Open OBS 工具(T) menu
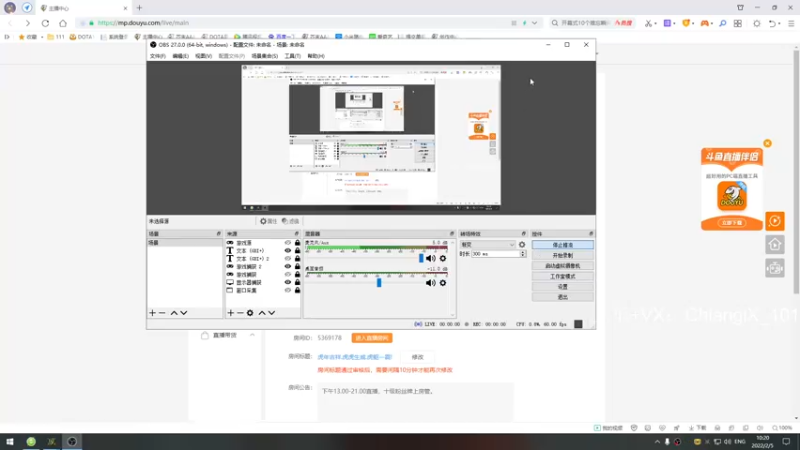This screenshot has width=800, height=450. (x=292, y=56)
